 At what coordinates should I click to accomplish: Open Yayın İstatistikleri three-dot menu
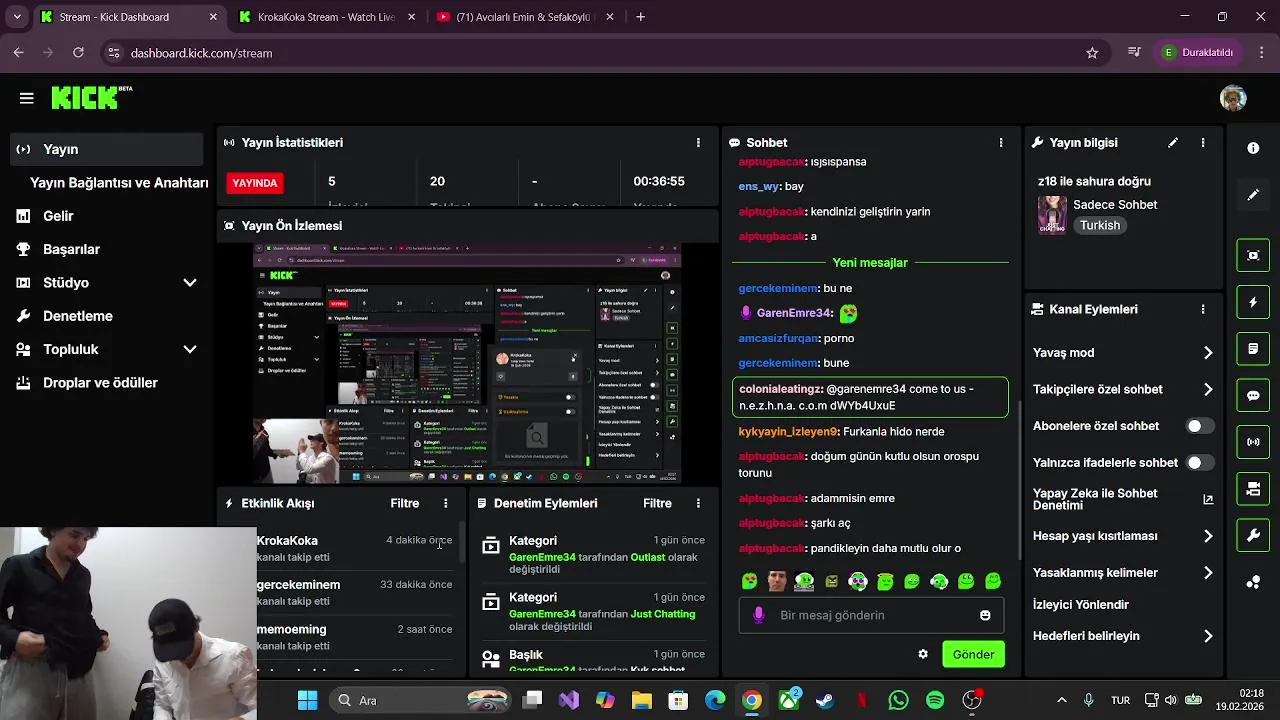698,143
